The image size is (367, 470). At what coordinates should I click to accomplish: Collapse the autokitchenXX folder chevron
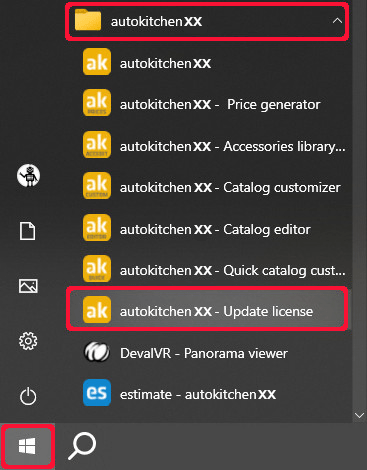coord(337,21)
